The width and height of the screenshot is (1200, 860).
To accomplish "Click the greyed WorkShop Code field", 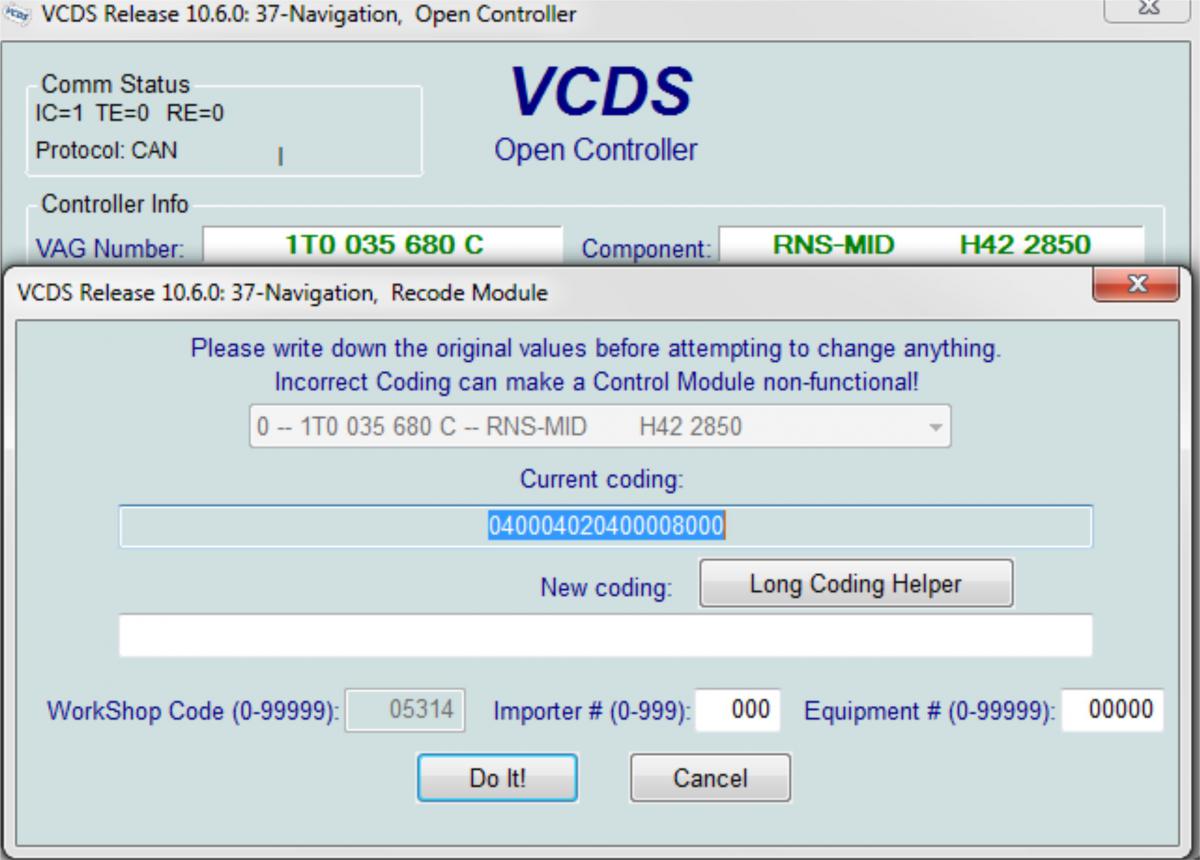I will tap(405, 710).
